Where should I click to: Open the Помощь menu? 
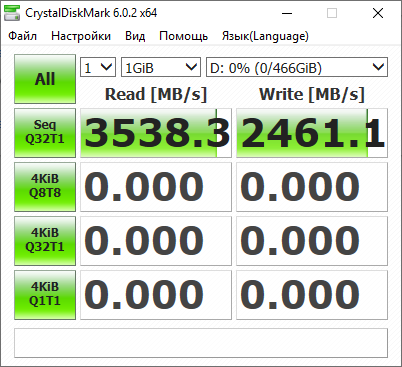click(183, 36)
